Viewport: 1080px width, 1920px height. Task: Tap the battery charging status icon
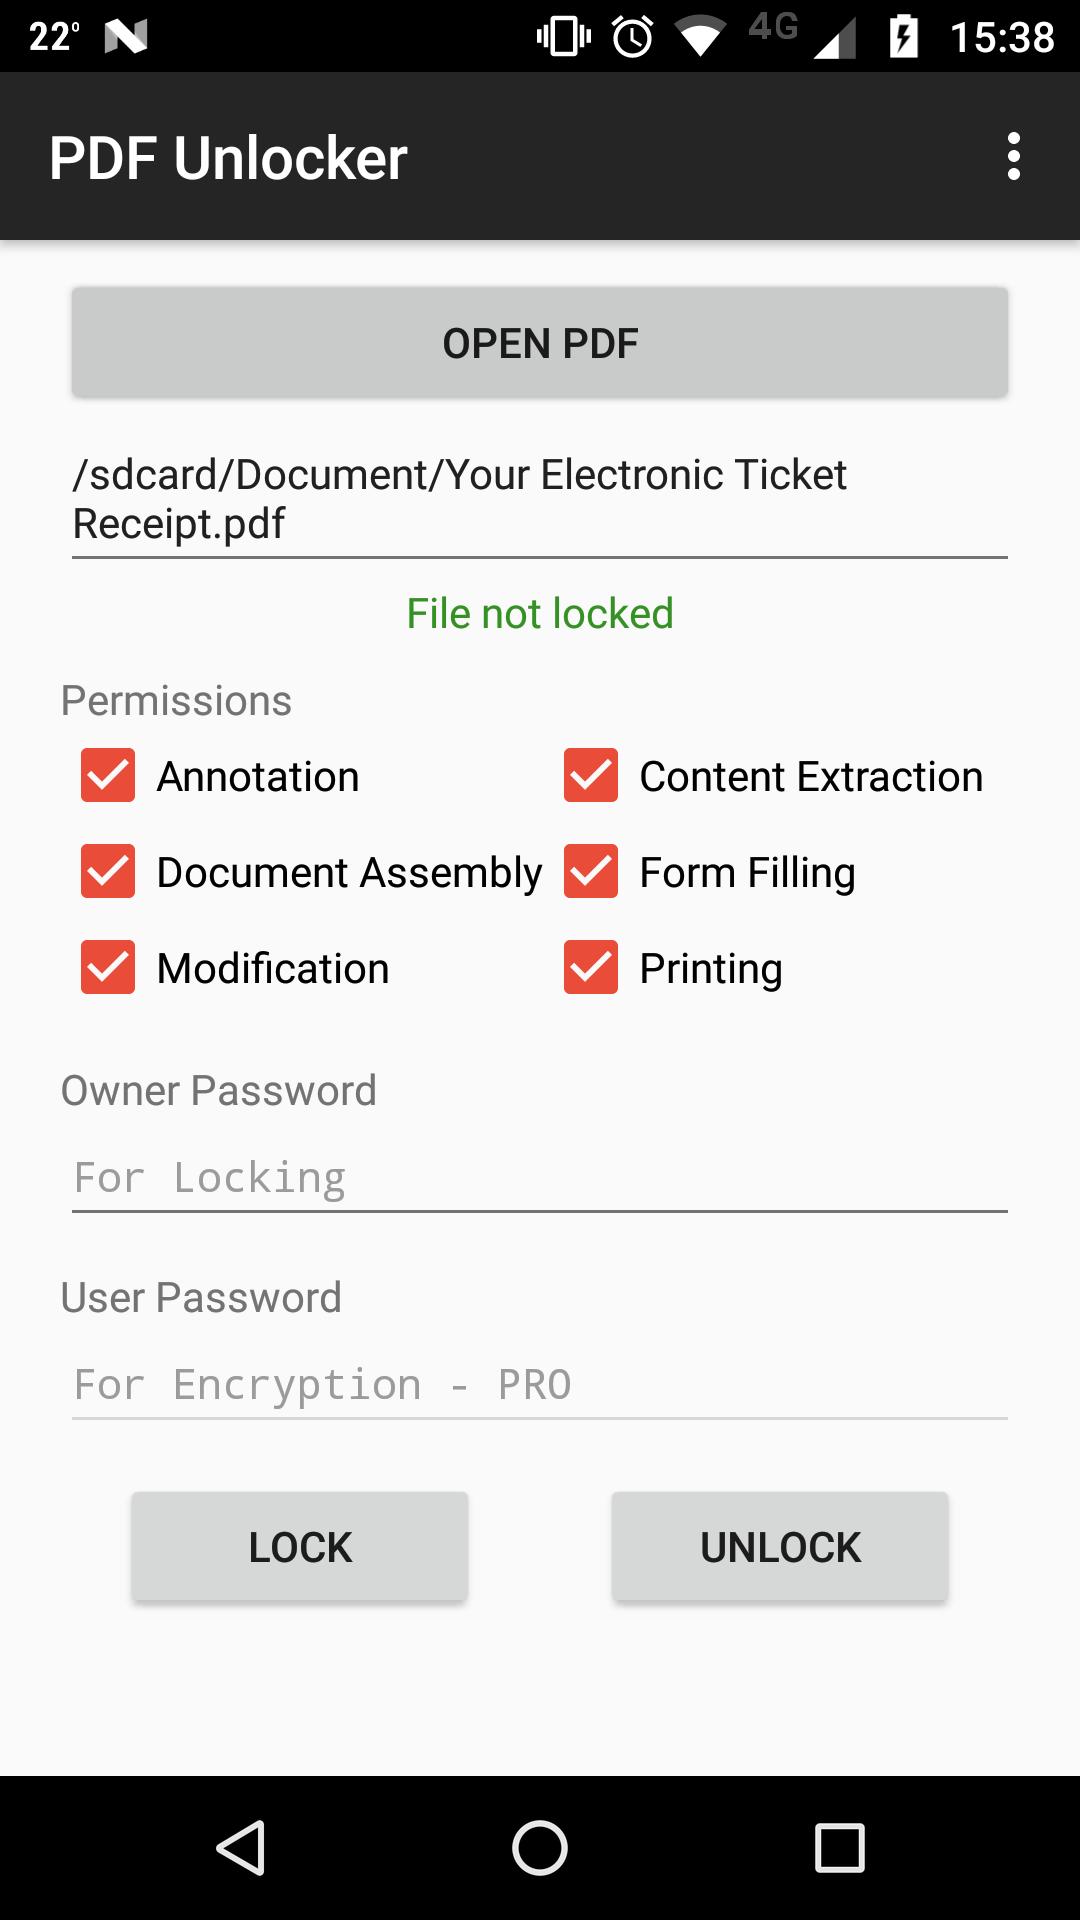click(904, 38)
